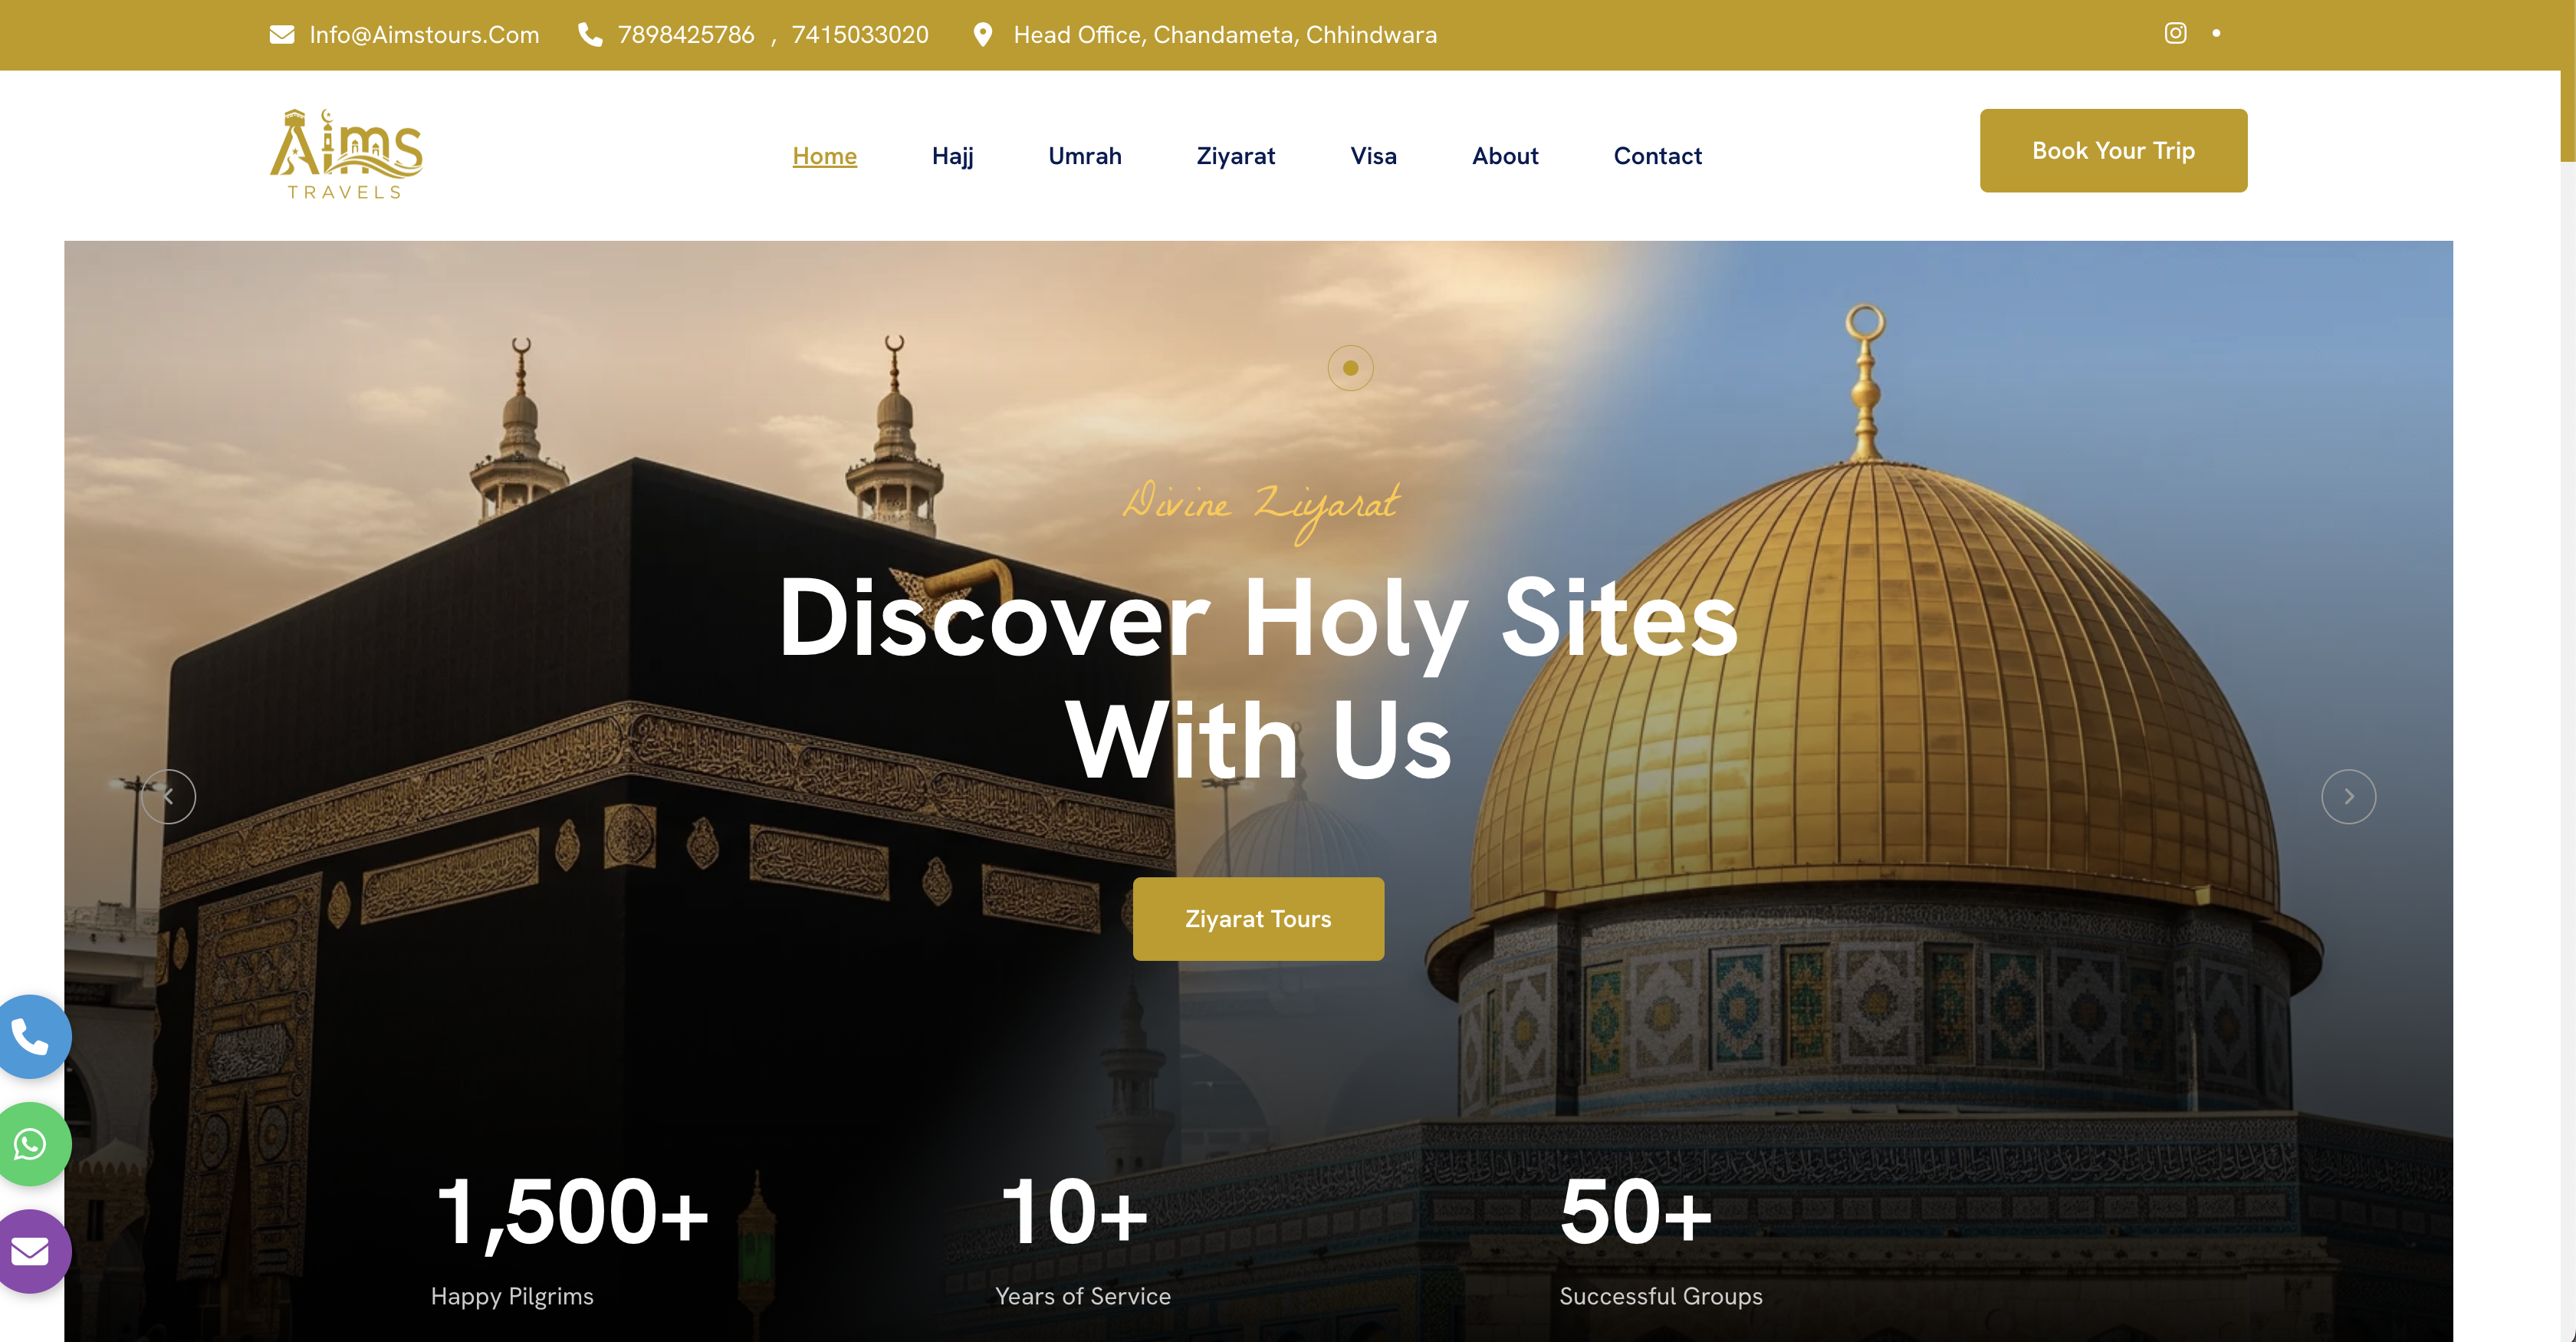This screenshot has height=1342, width=2576.
Task: Click the location pin icon near Head Office
Action: click(983, 35)
